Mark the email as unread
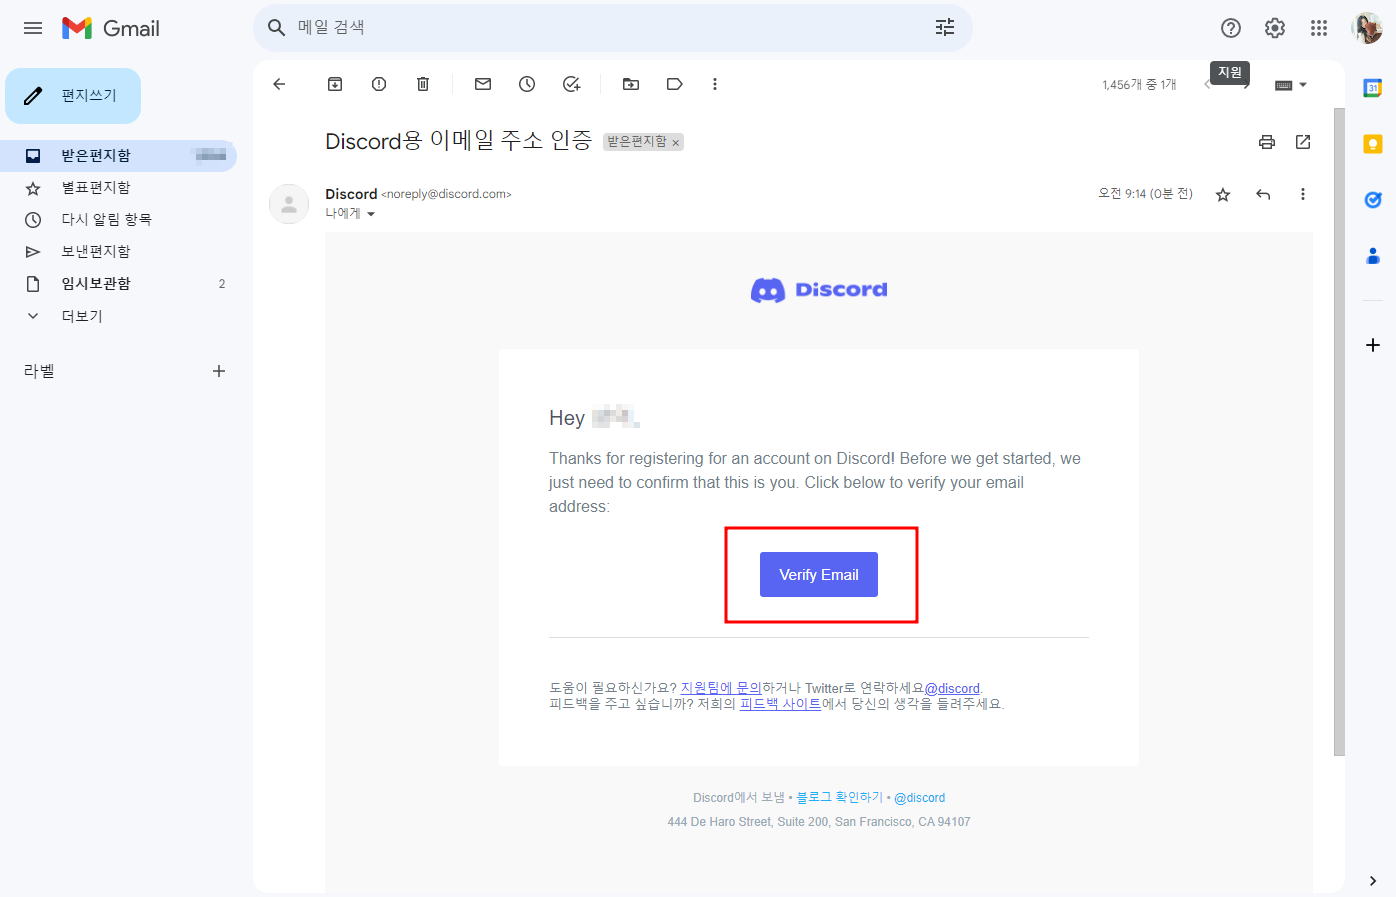Image resolution: width=1396 pixels, height=897 pixels. tap(483, 84)
